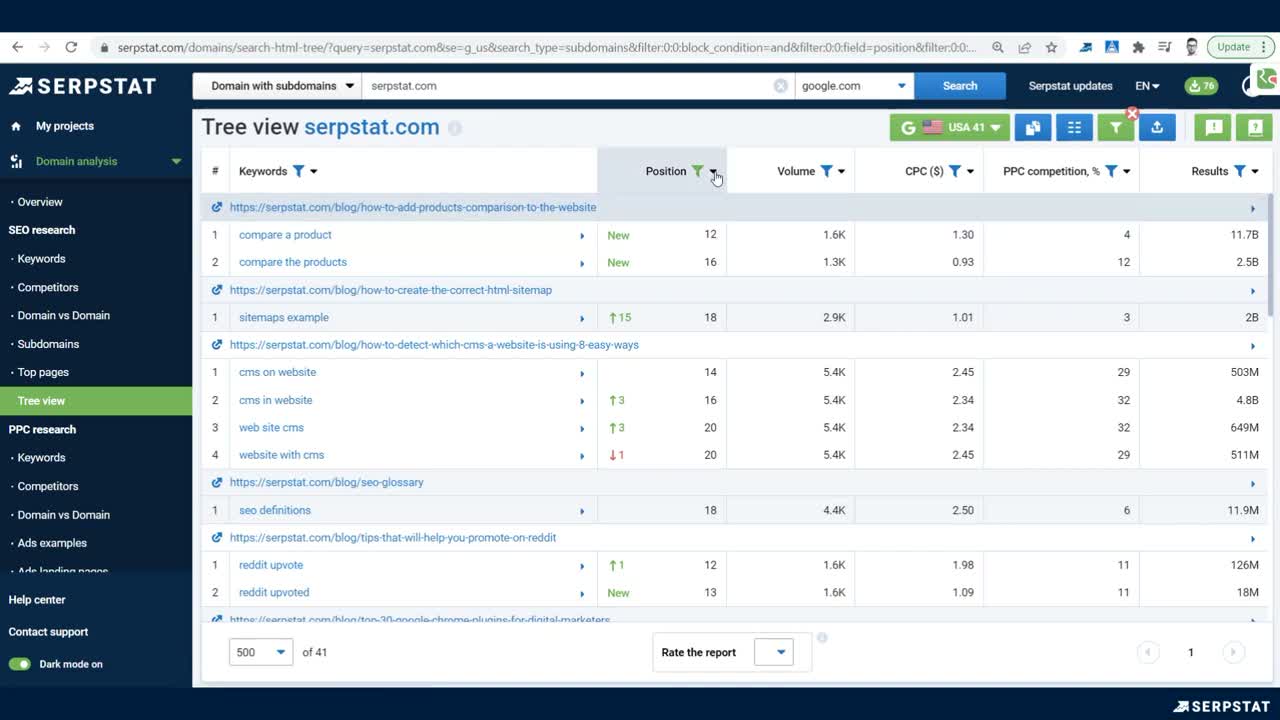
Task: Open My projects in sidebar
Action: (65, 126)
